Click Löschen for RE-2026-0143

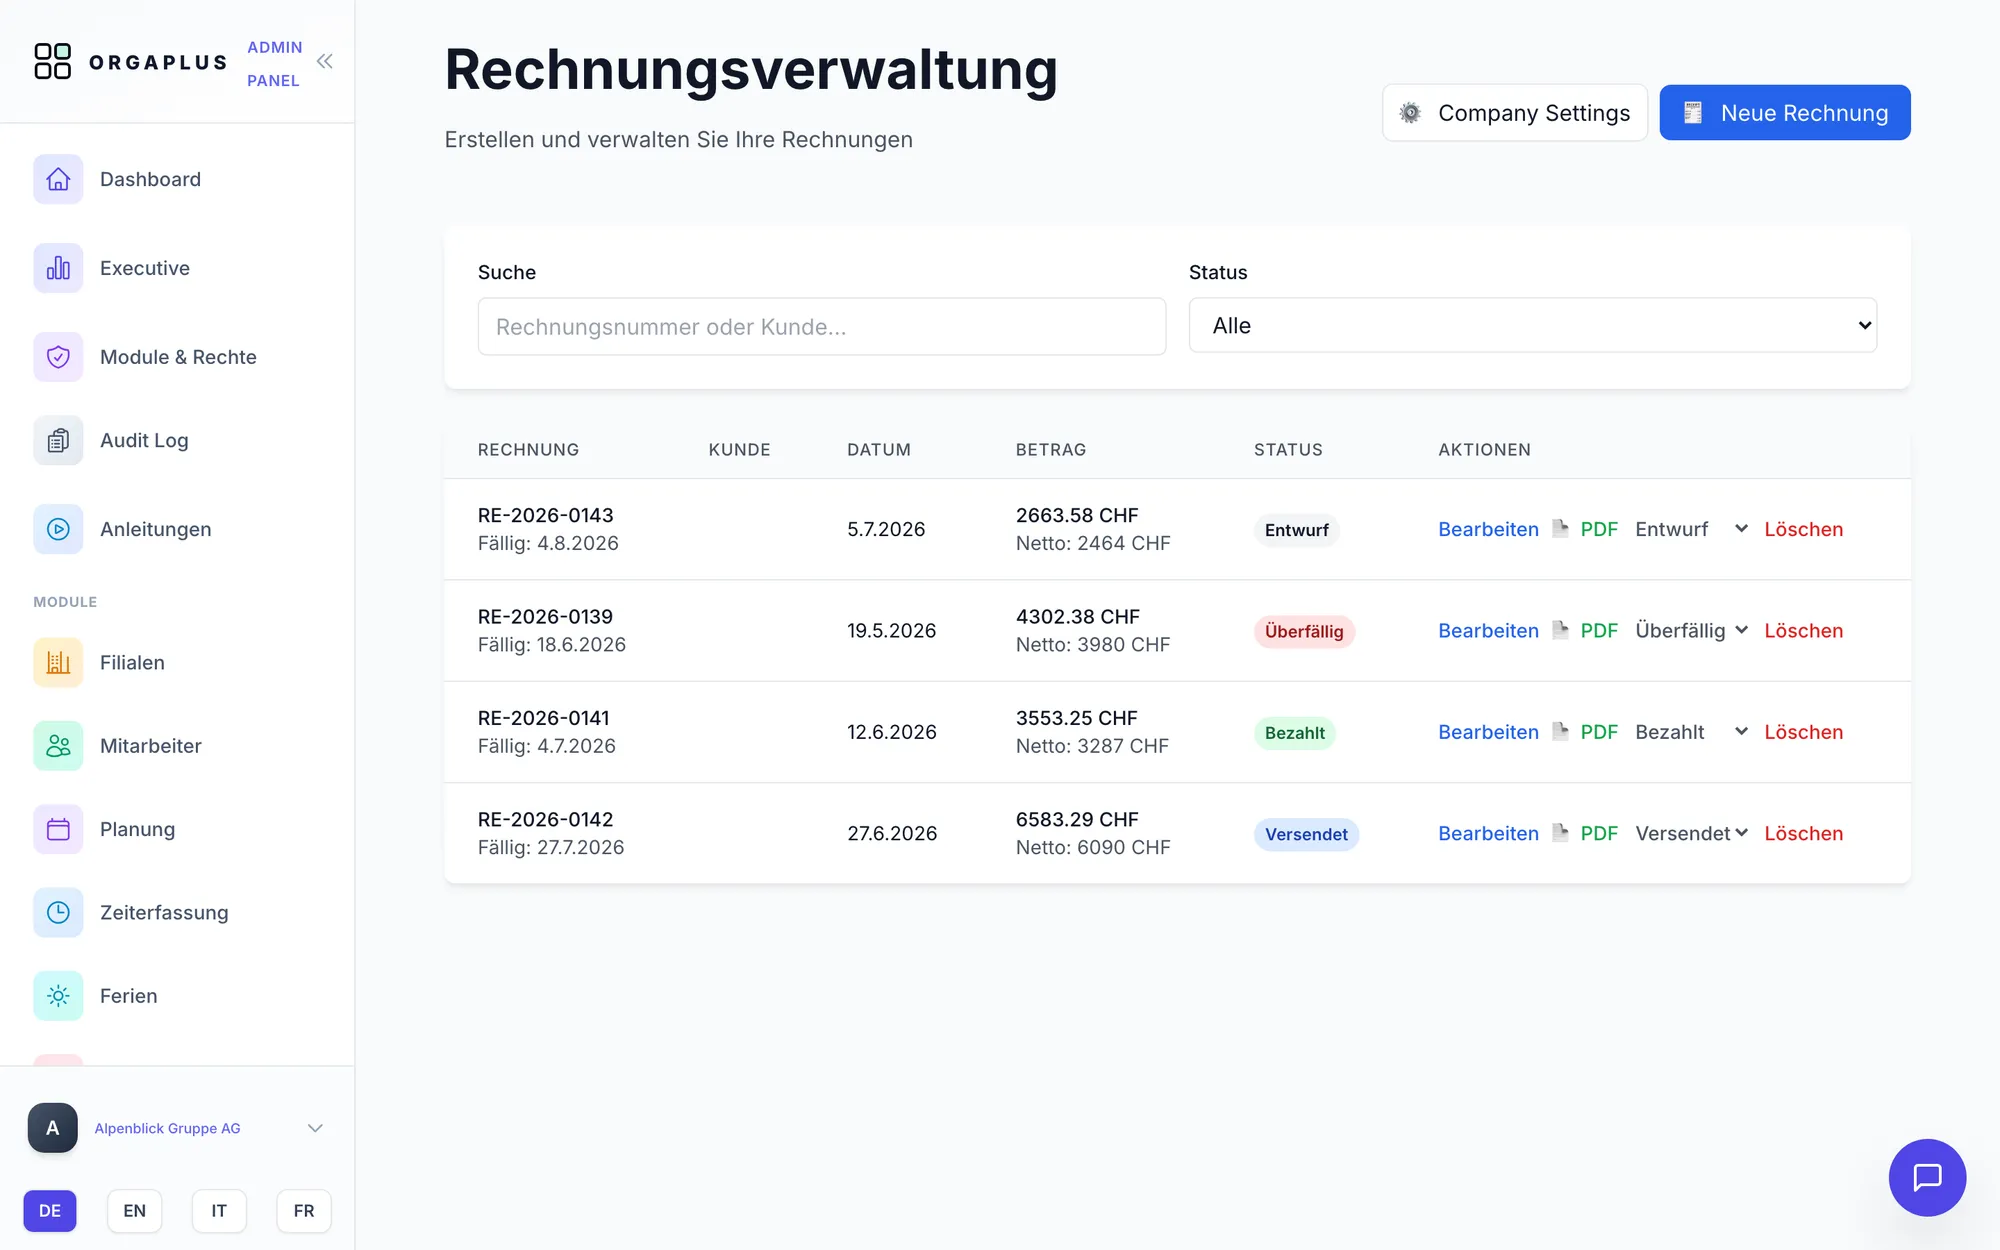pos(1803,529)
